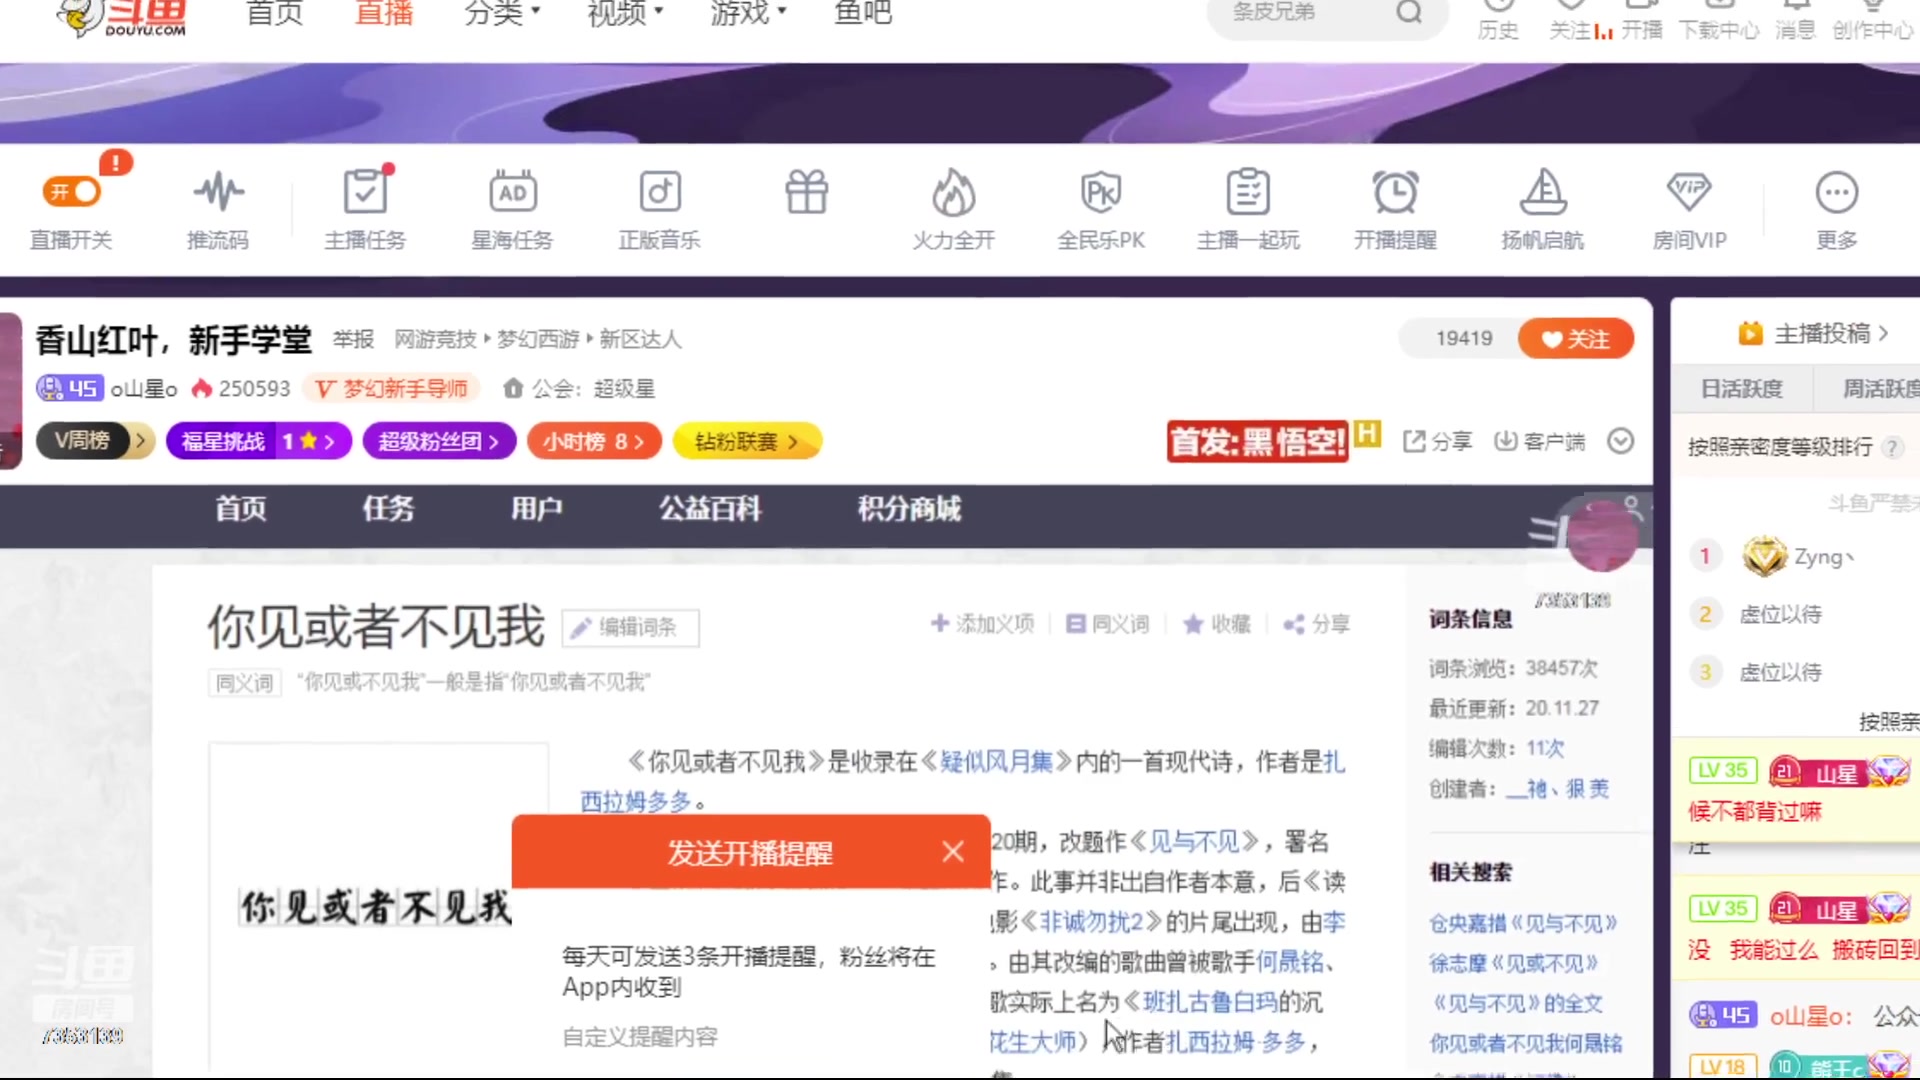Click 客户端 client download icon

(1539, 441)
